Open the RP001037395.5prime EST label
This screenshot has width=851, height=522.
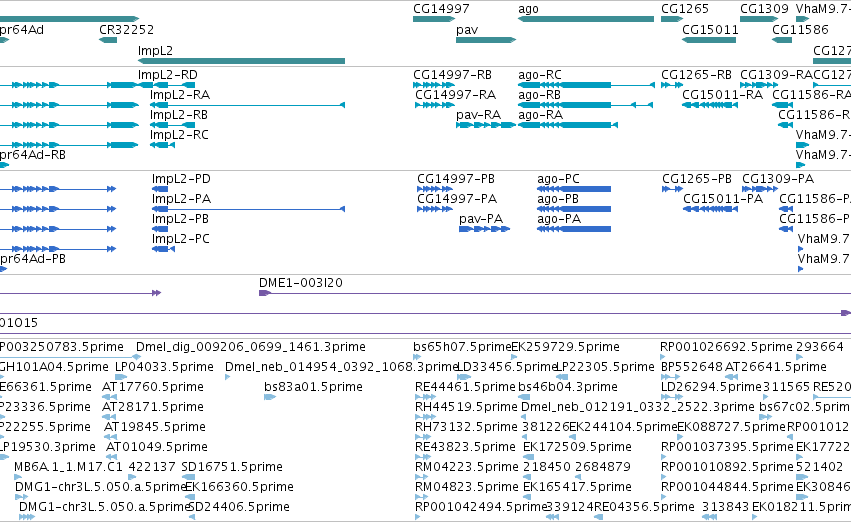[x=727, y=448]
